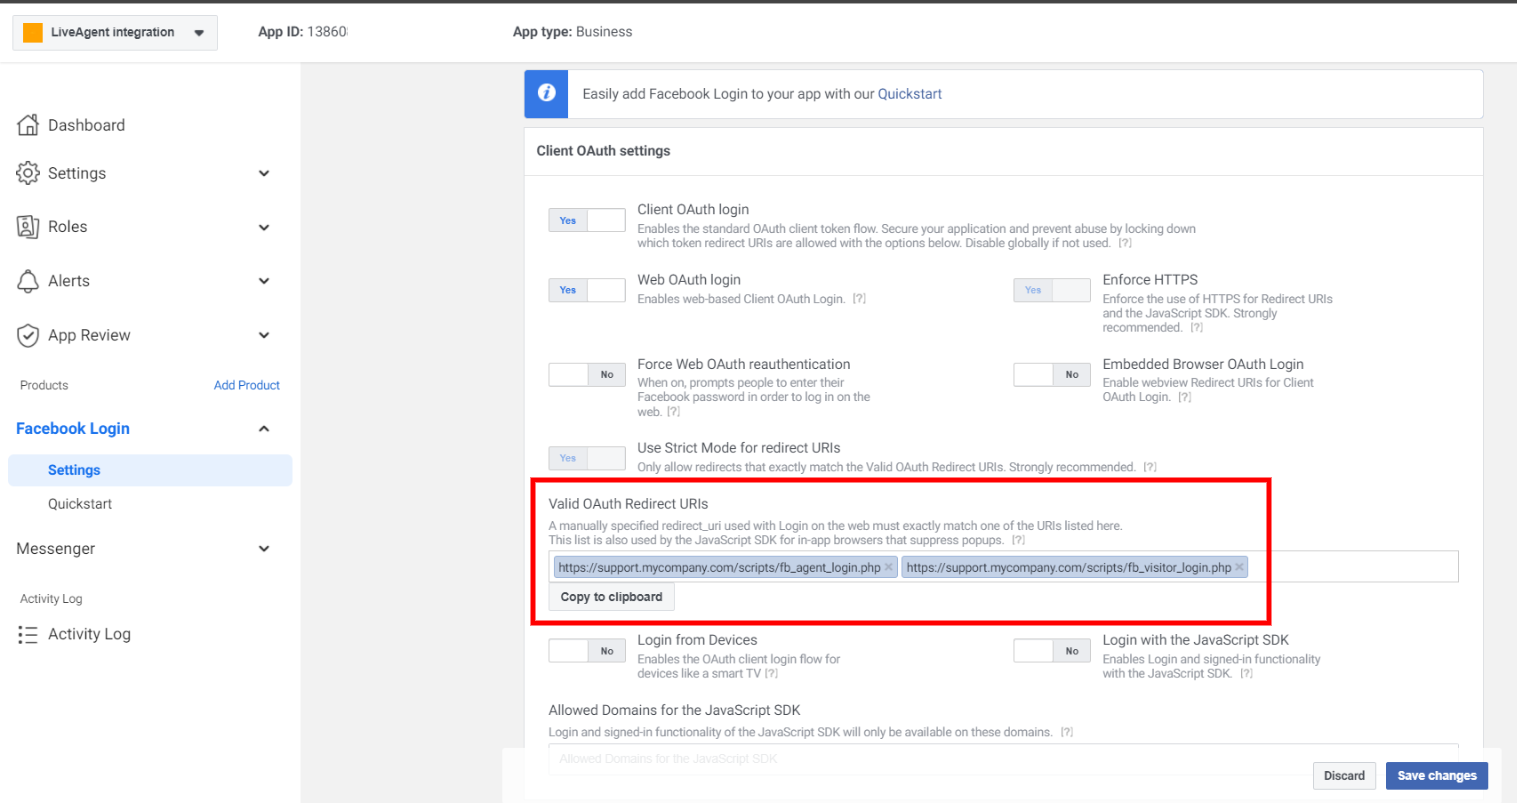Select Settings under Facebook Login

click(74, 469)
